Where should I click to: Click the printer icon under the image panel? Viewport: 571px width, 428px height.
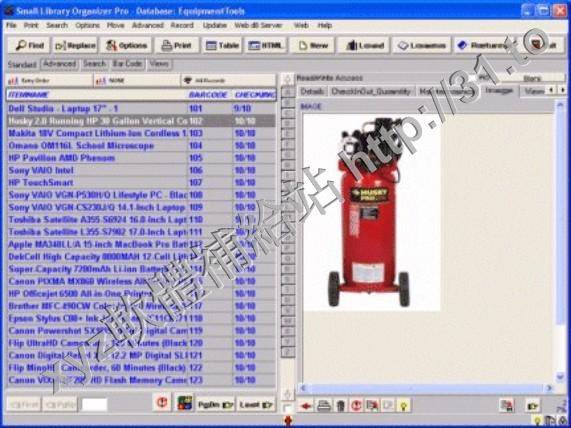pos(324,405)
